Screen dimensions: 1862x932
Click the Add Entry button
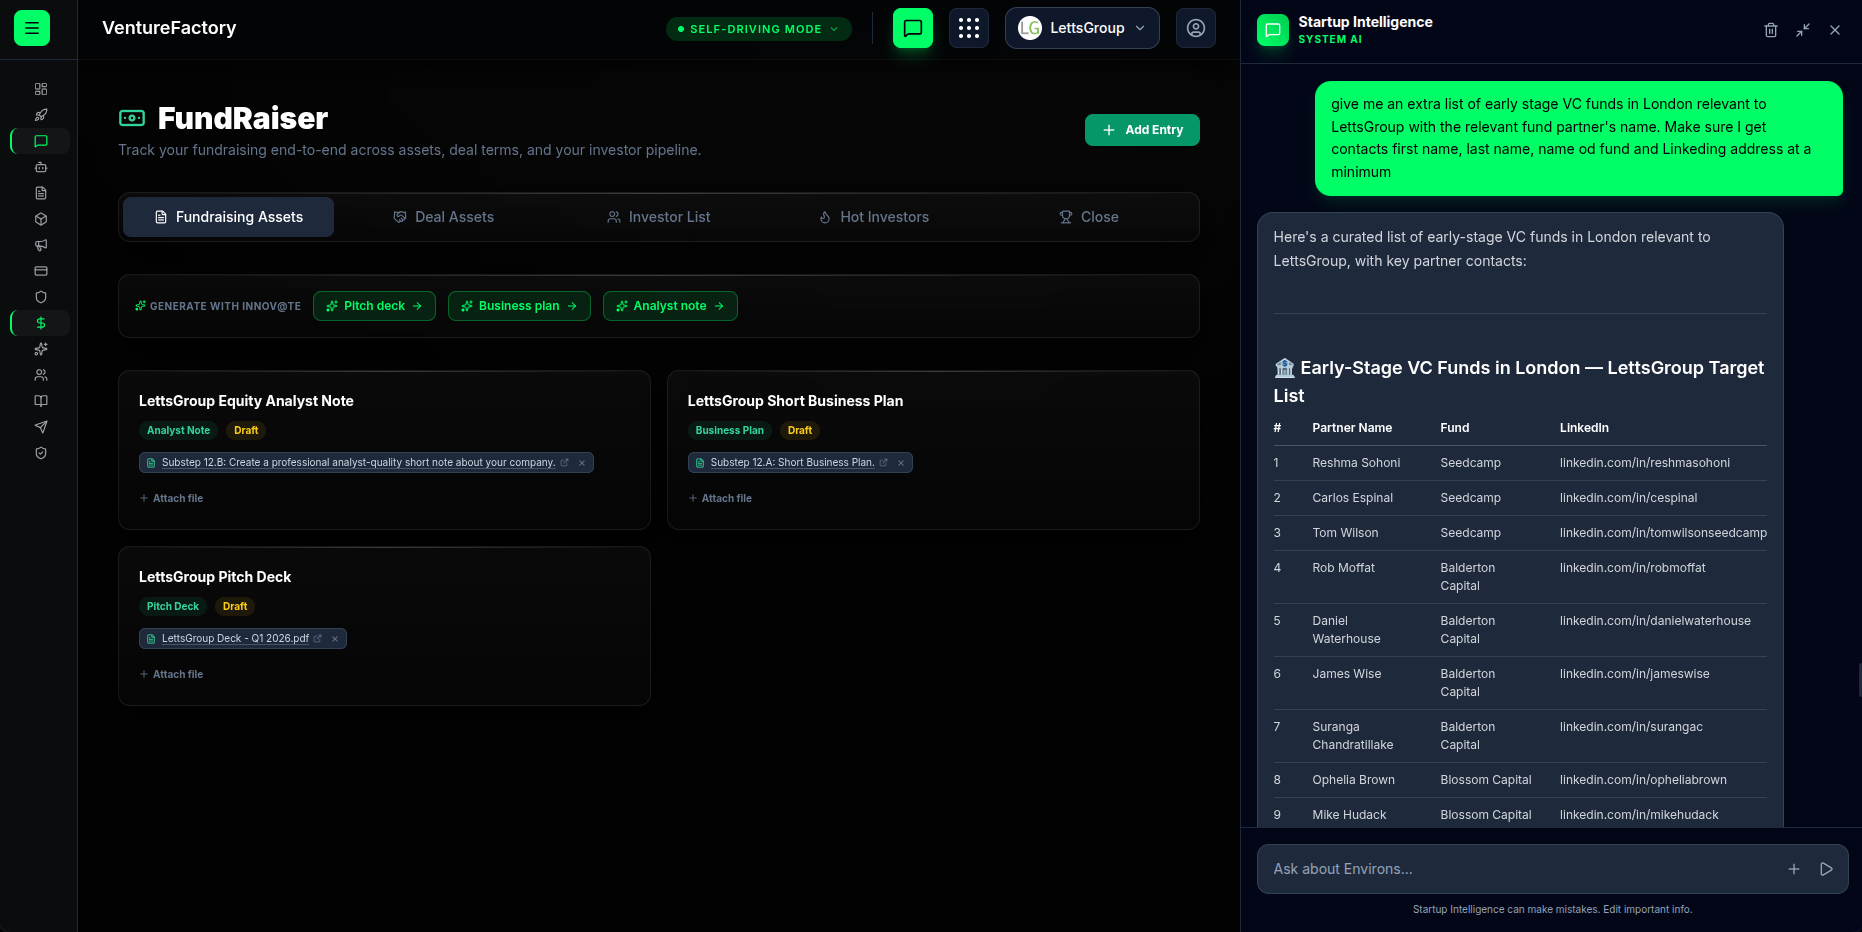coord(1142,130)
